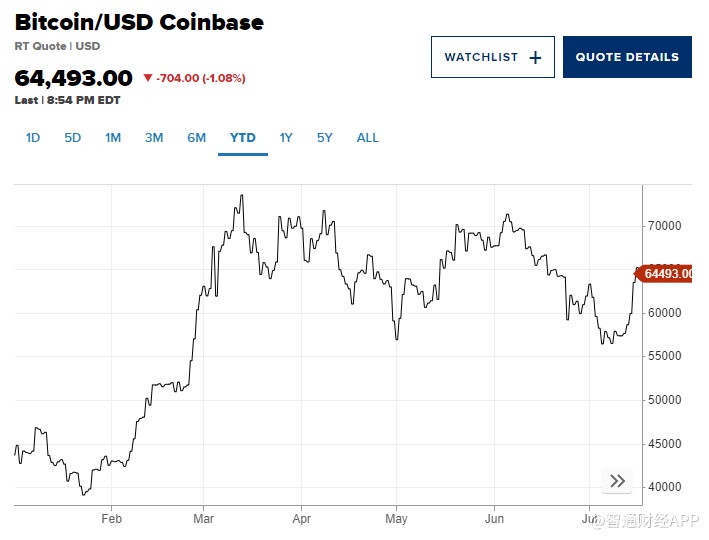Show ALL time price history

(368, 138)
